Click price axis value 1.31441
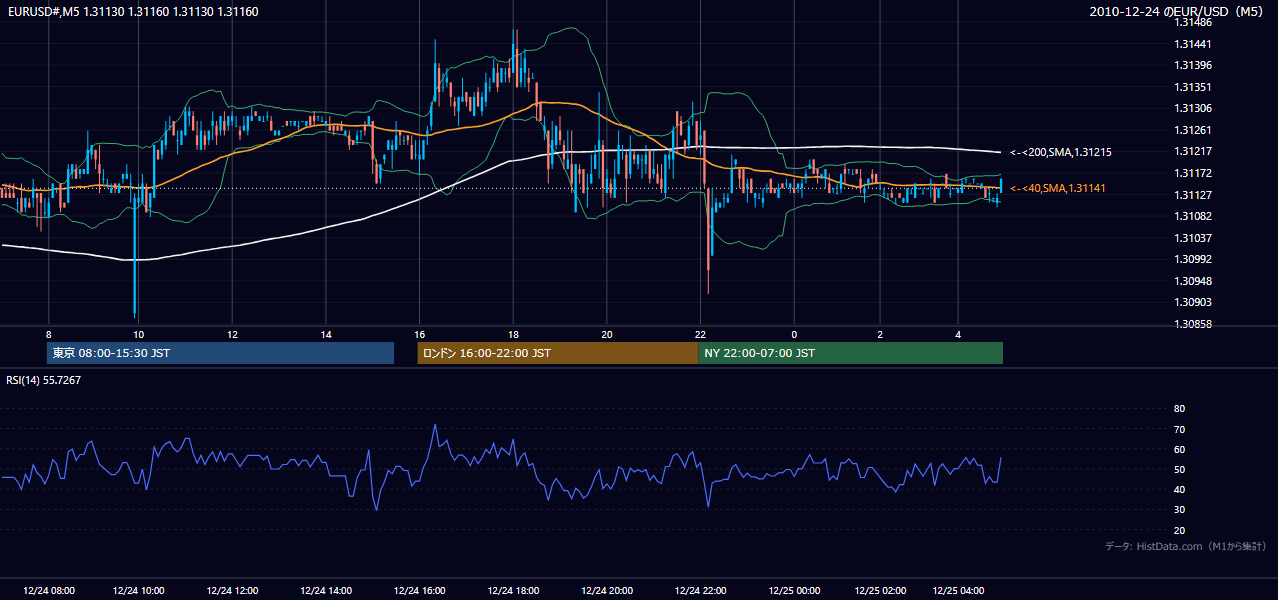Image resolution: width=1278 pixels, height=600 pixels. (1192, 44)
